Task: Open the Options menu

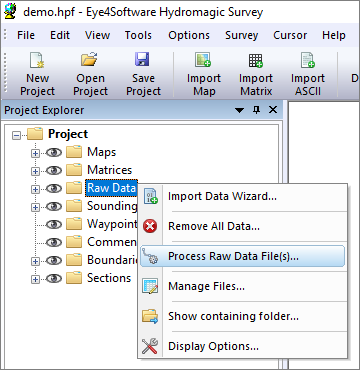Action: pyautogui.click(x=189, y=35)
